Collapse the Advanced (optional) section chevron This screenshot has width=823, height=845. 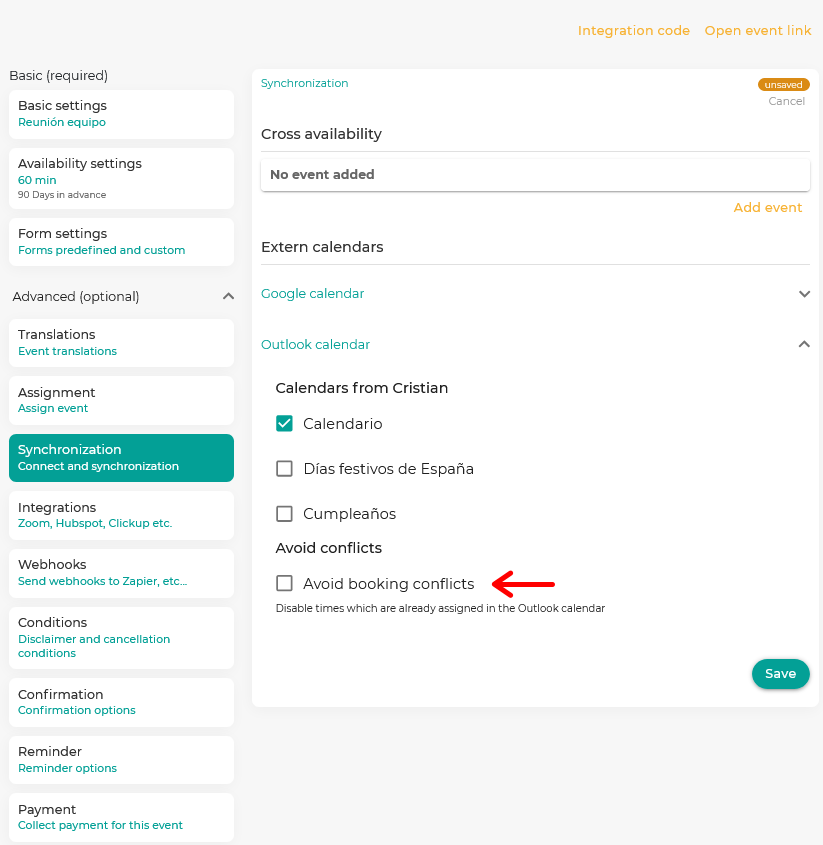(x=229, y=296)
